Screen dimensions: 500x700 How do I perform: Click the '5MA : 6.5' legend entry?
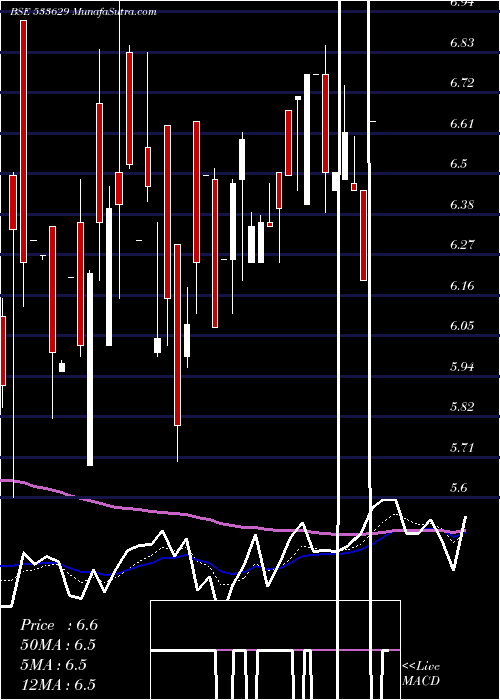(x=53, y=664)
